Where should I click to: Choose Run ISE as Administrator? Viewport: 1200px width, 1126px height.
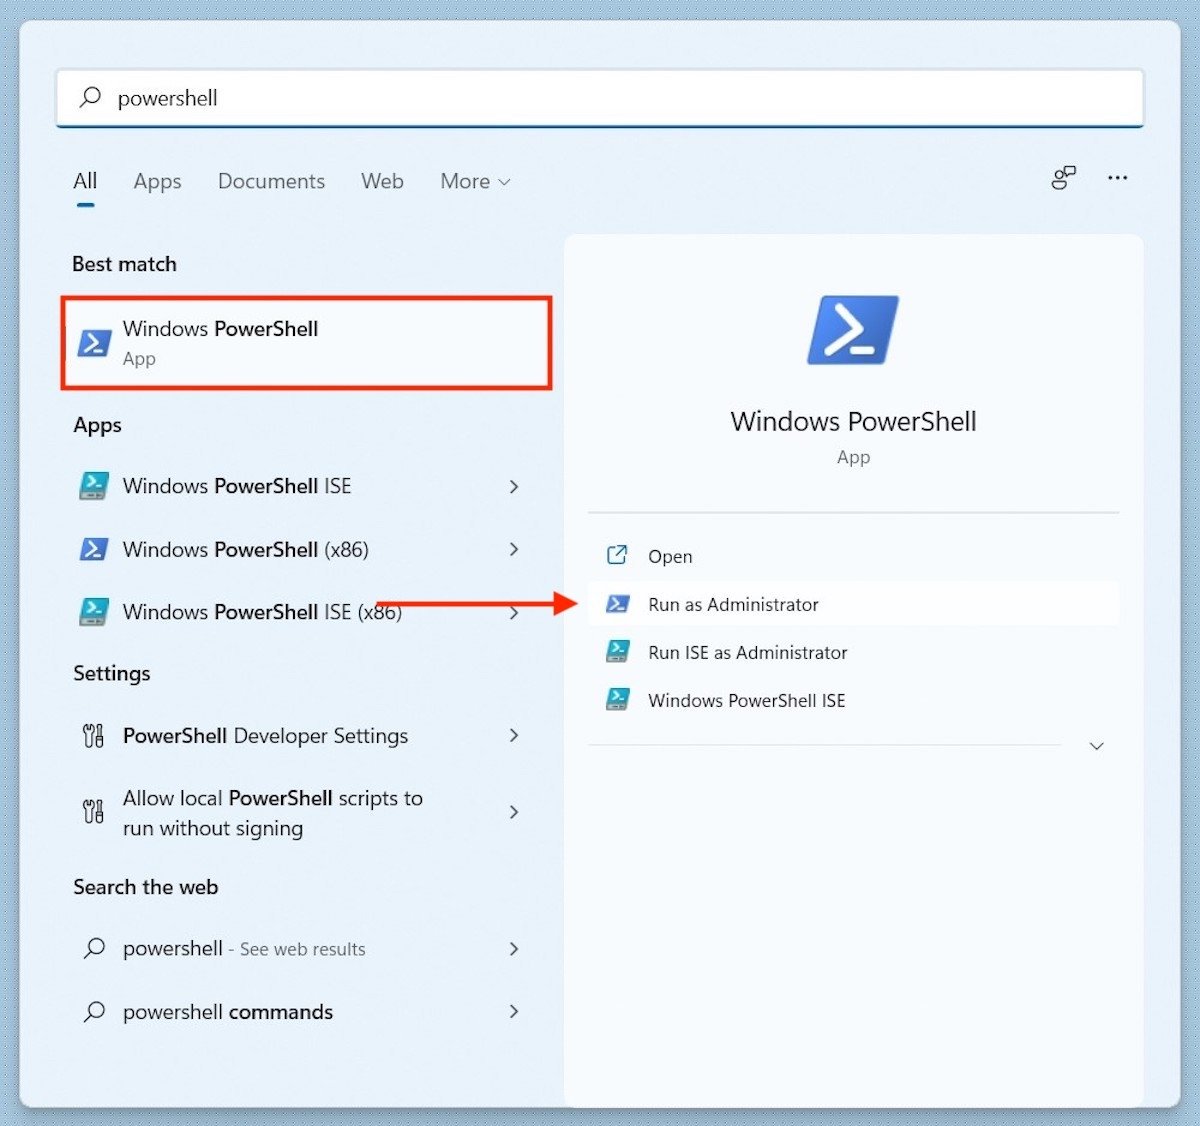[x=853, y=652]
